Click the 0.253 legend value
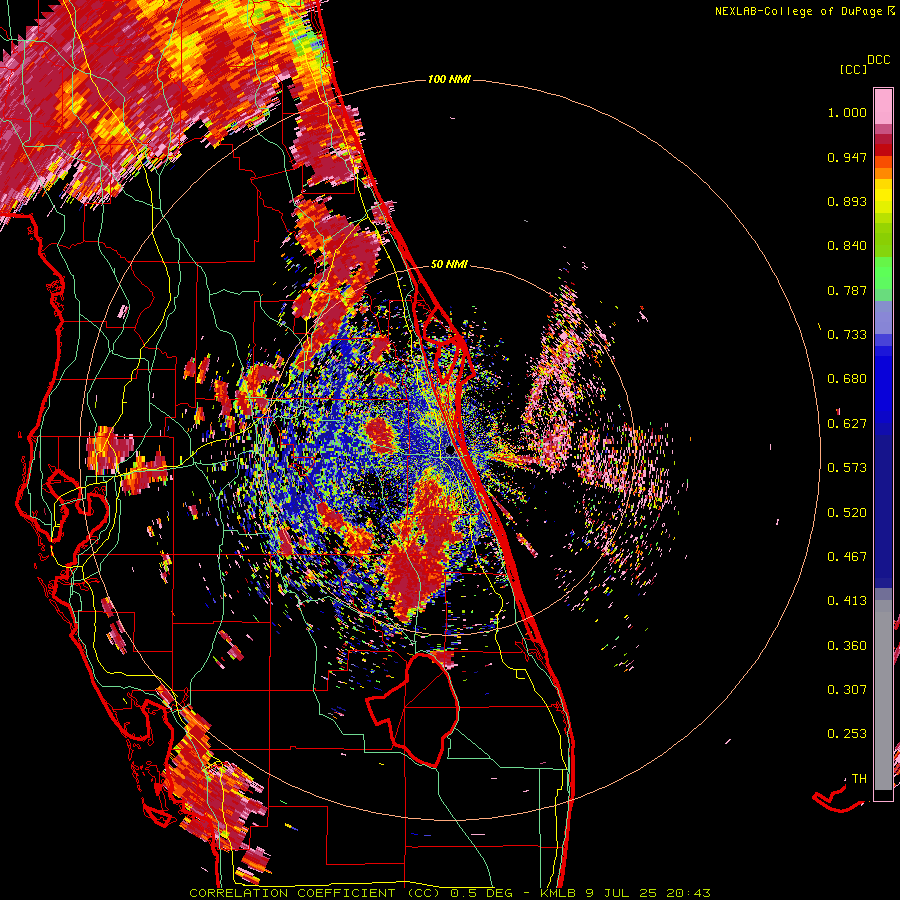This screenshot has height=900, width=900. click(847, 734)
